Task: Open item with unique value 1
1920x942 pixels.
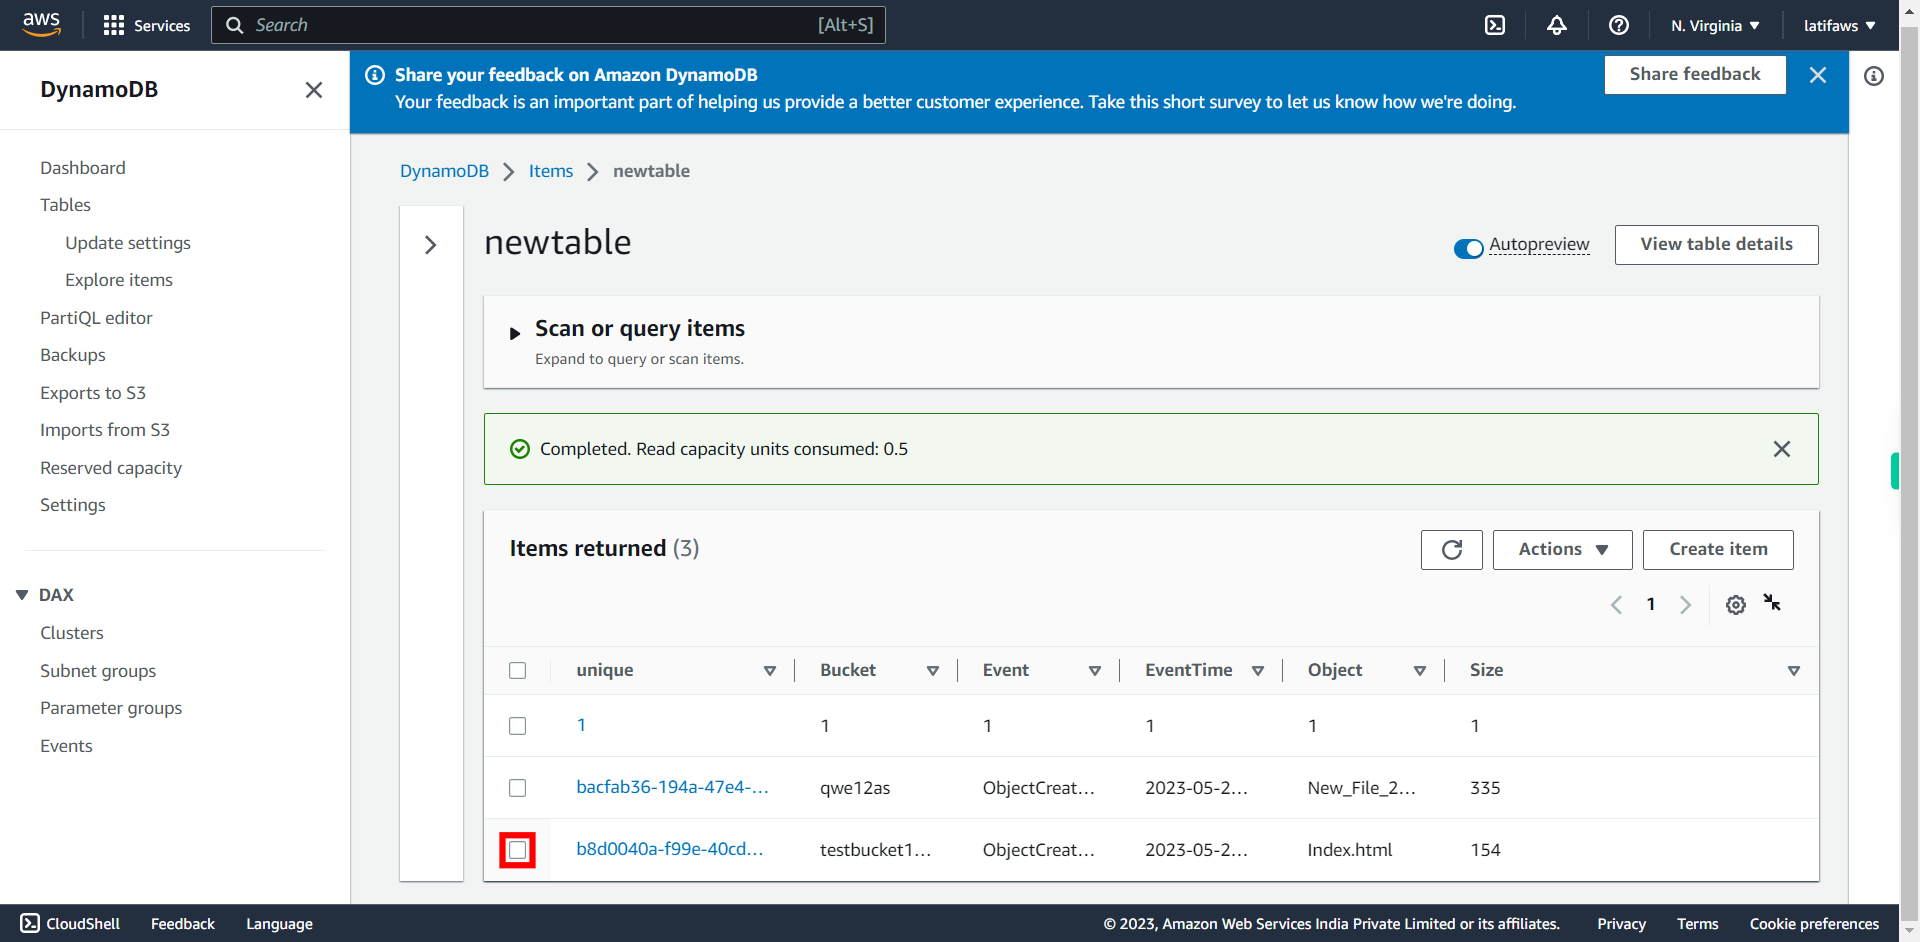Action: [x=581, y=725]
